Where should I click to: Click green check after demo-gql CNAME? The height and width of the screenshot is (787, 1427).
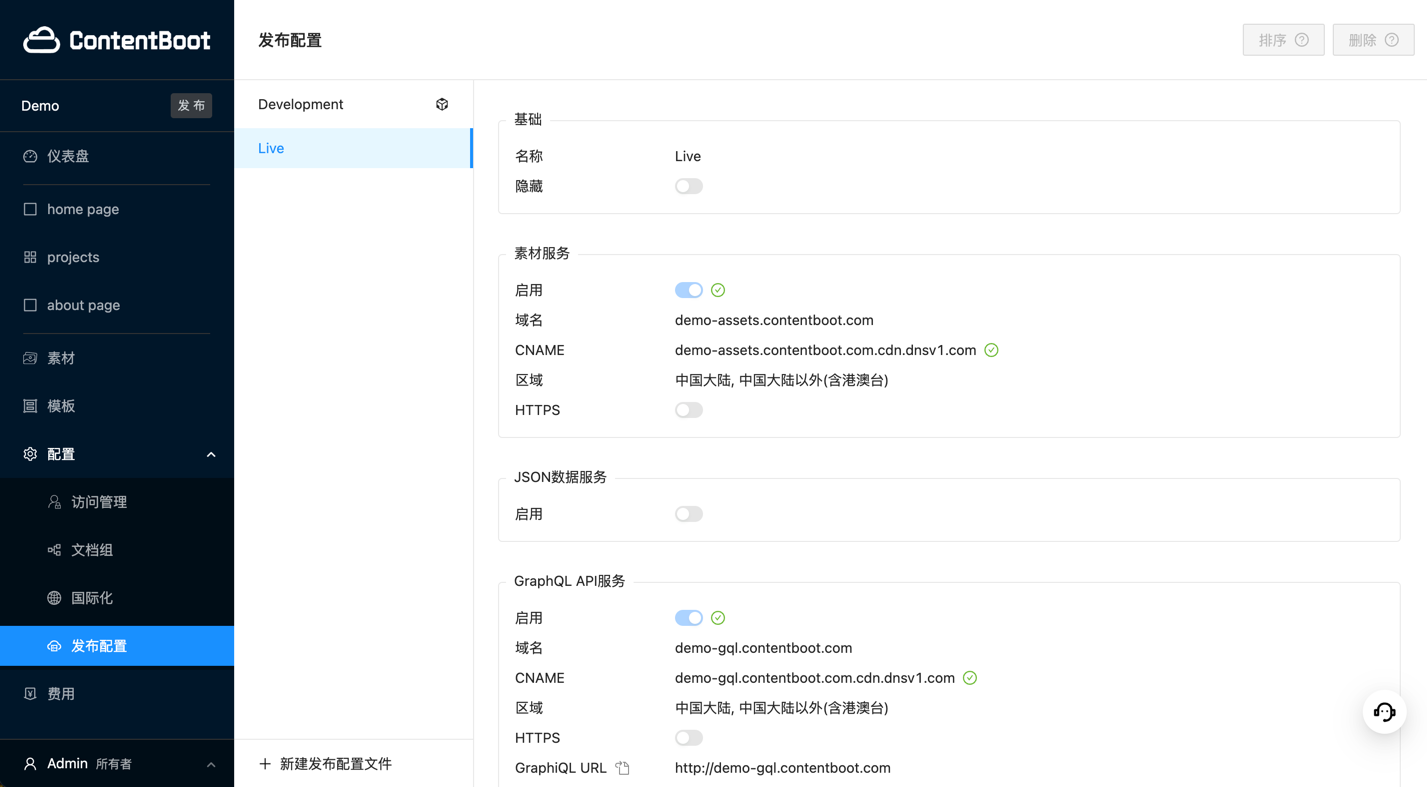click(x=970, y=678)
